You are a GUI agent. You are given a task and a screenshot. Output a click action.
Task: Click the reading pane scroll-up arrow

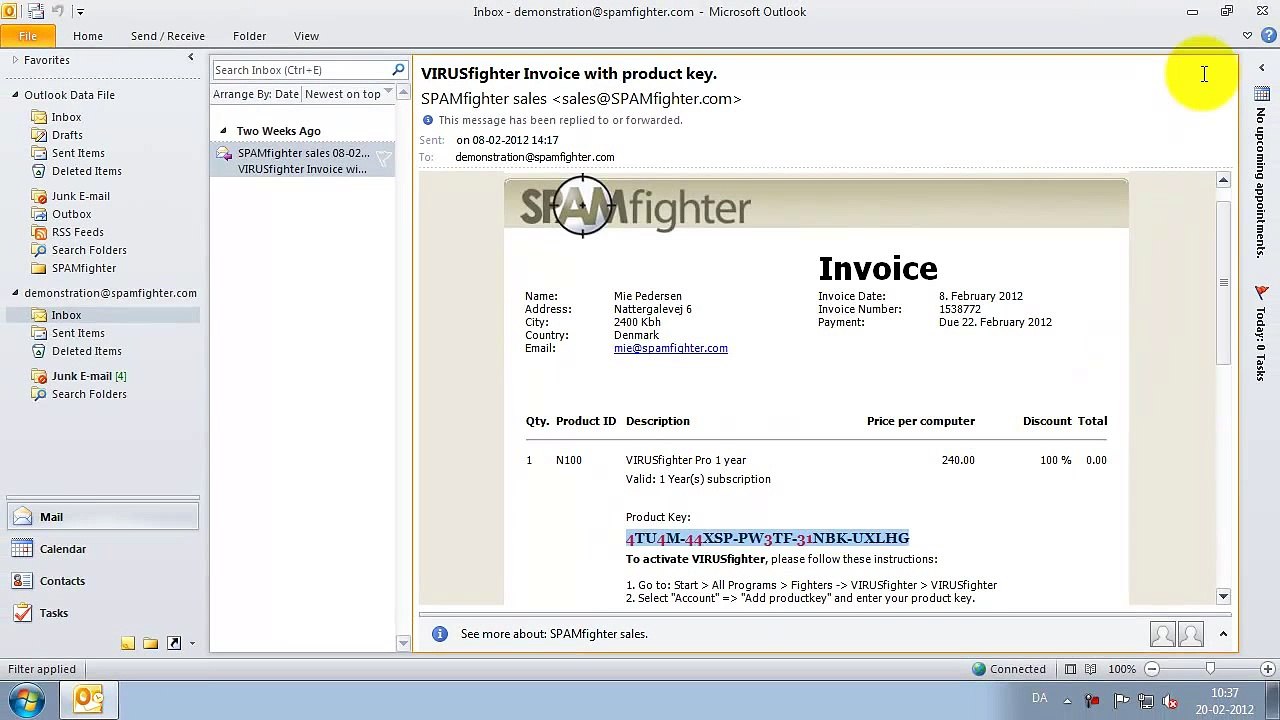point(1223,180)
